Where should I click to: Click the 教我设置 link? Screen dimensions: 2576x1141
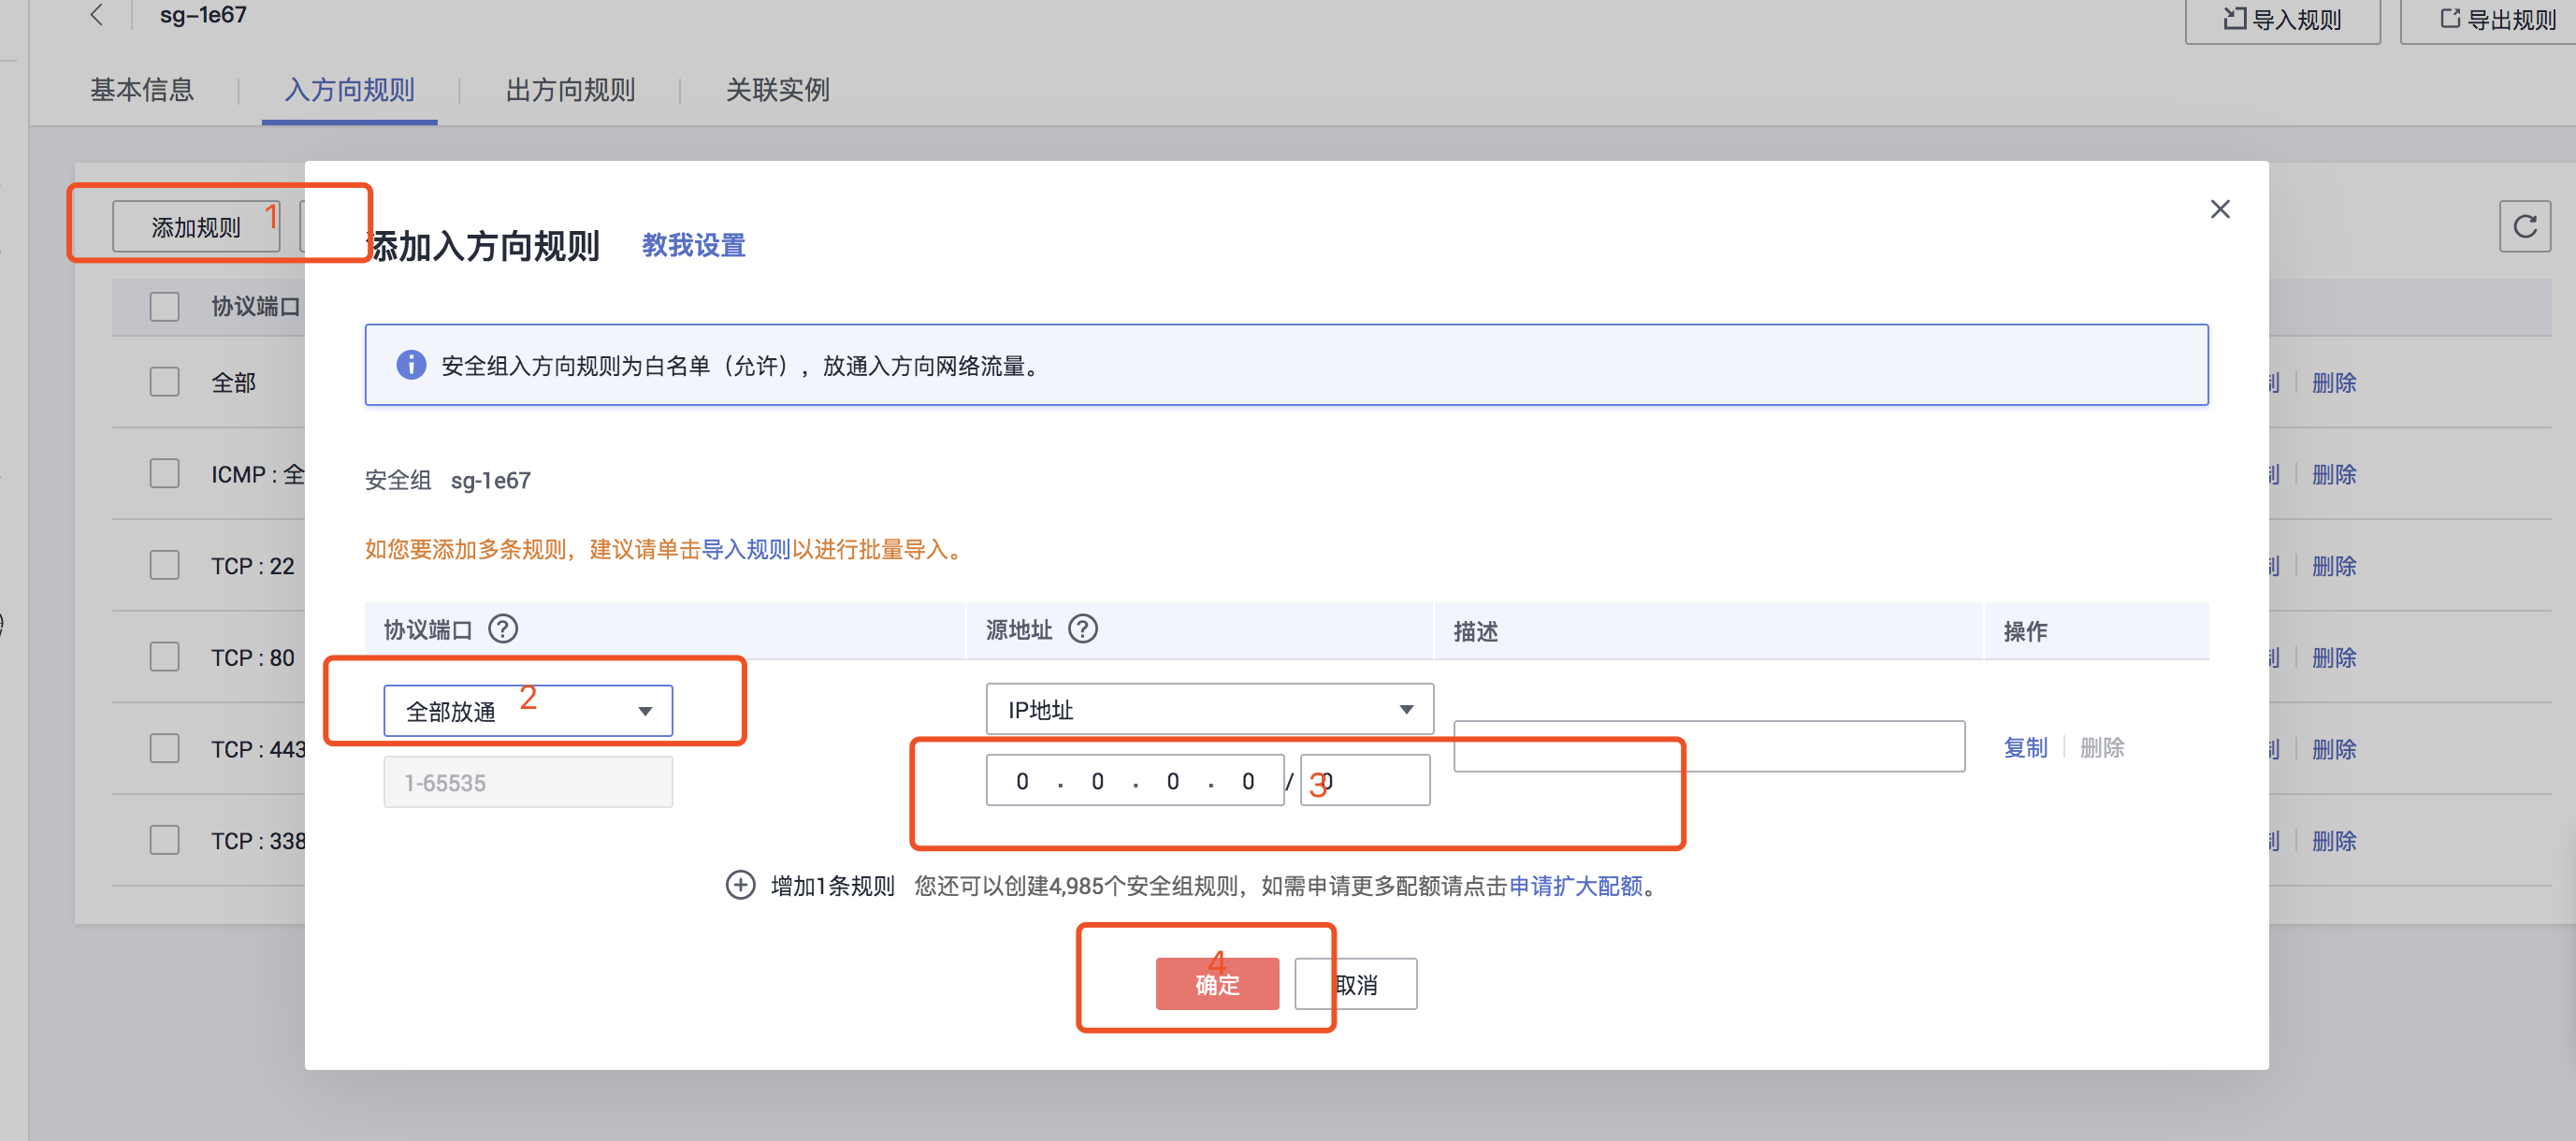point(694,245)
